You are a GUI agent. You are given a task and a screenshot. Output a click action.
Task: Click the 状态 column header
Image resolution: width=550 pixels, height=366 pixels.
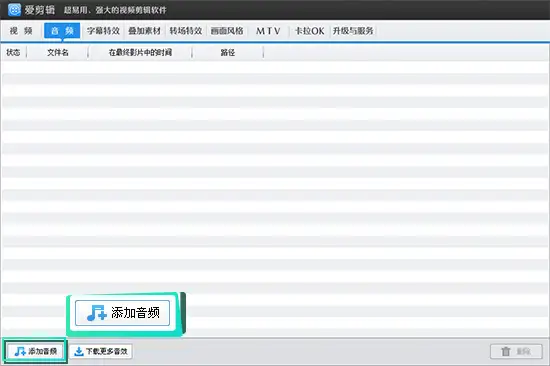click(x=13, y=53)
